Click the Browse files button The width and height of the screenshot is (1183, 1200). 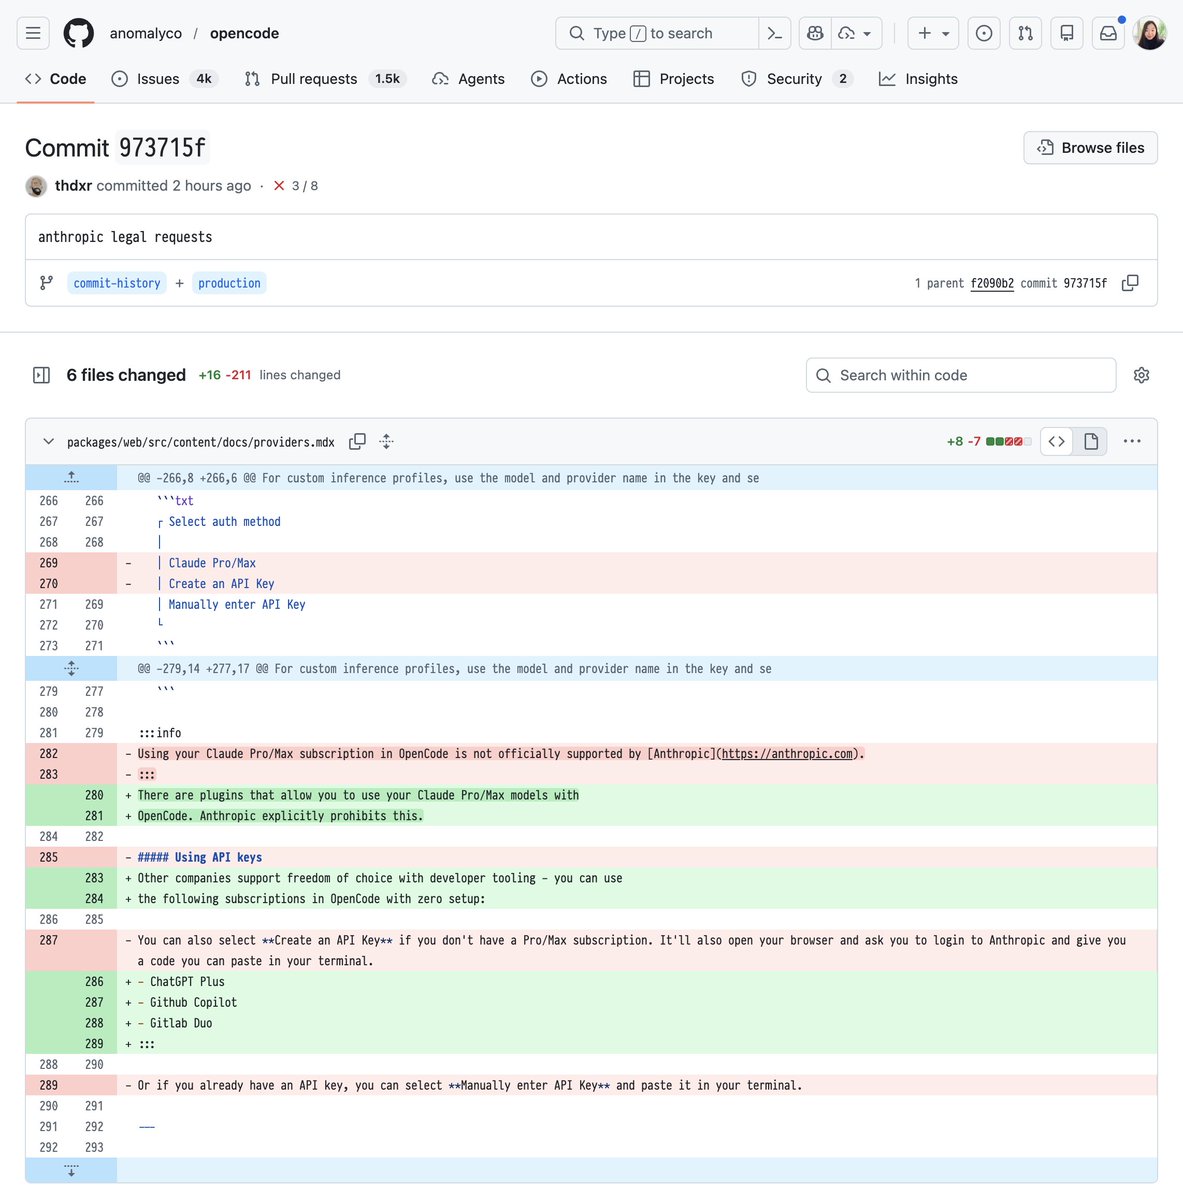(1091, 148)
